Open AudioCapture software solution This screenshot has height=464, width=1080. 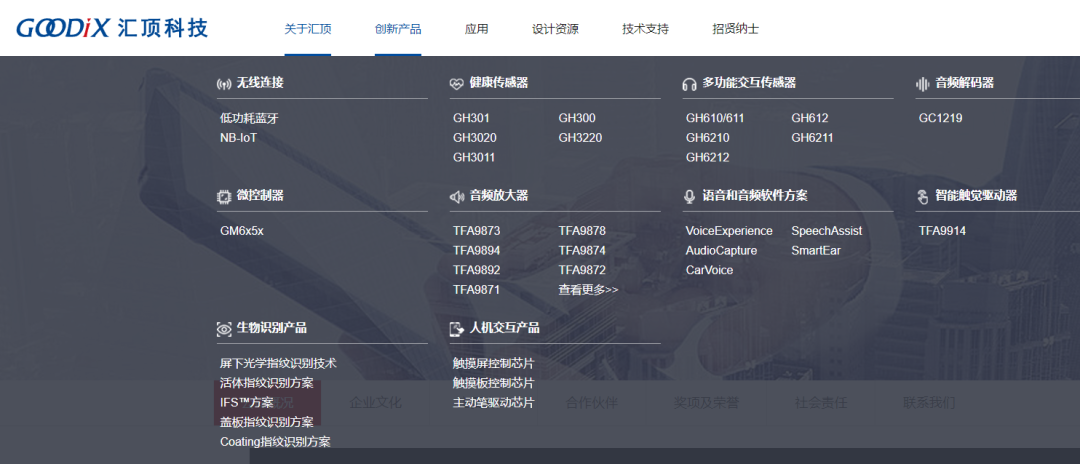[x=721, y=251]
